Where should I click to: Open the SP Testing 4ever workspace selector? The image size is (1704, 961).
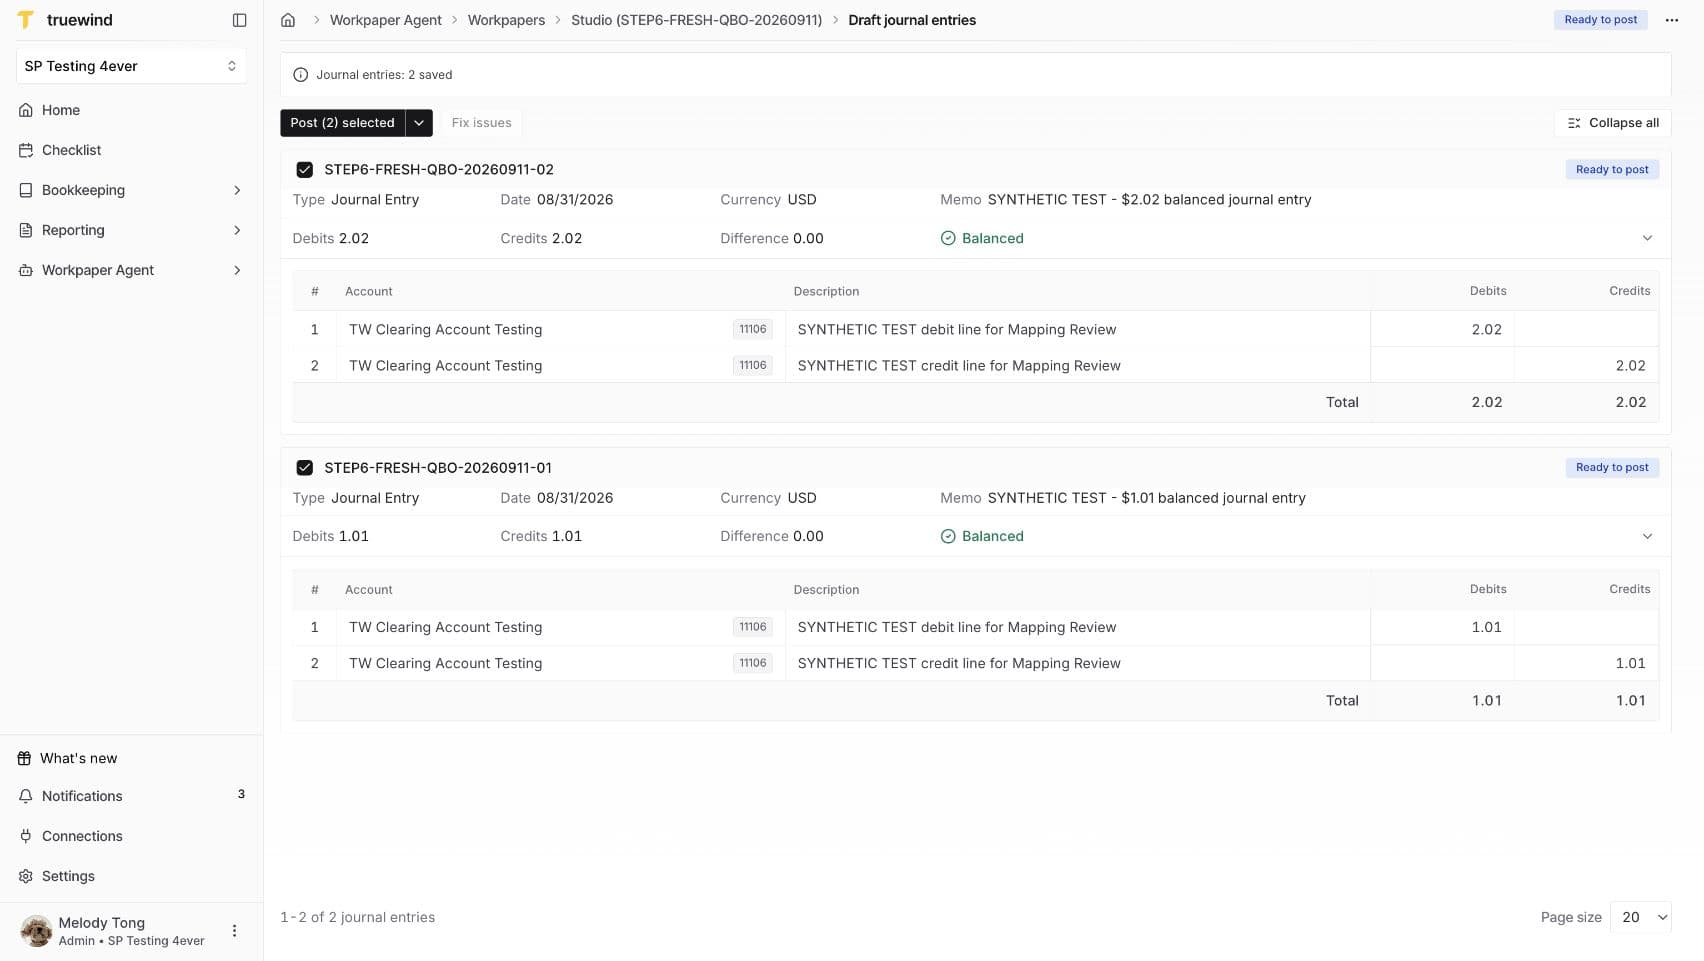pos(131,66)
